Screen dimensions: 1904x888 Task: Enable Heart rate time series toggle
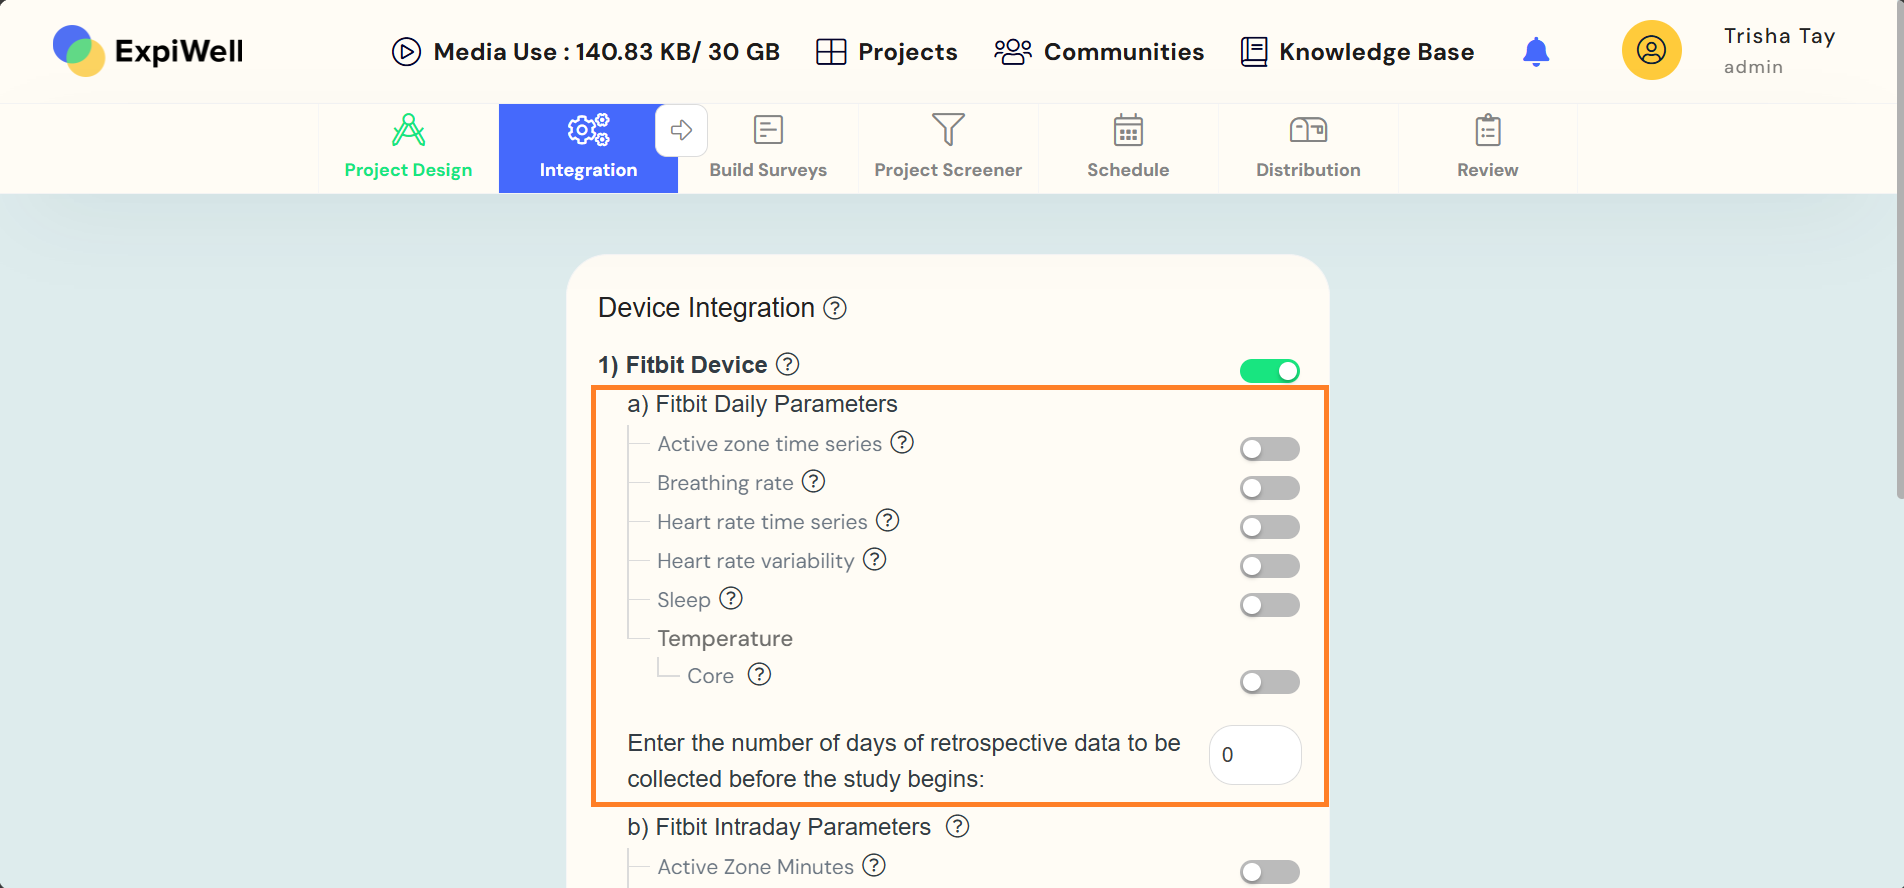click(x=1270, y=527)
